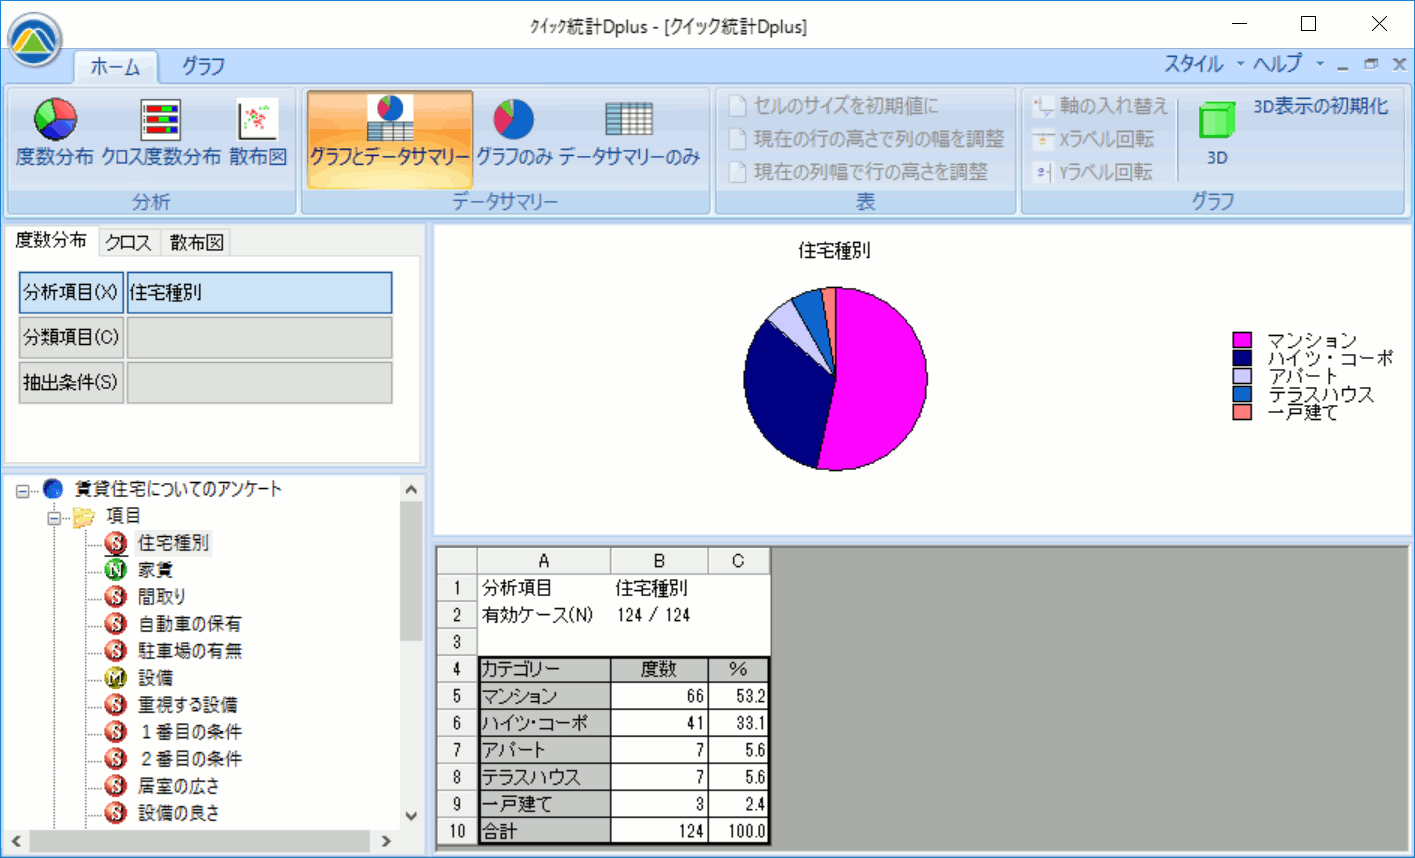Click the empty 分類項目 input field
1415x858 pixels.
(x=259, y=338)
